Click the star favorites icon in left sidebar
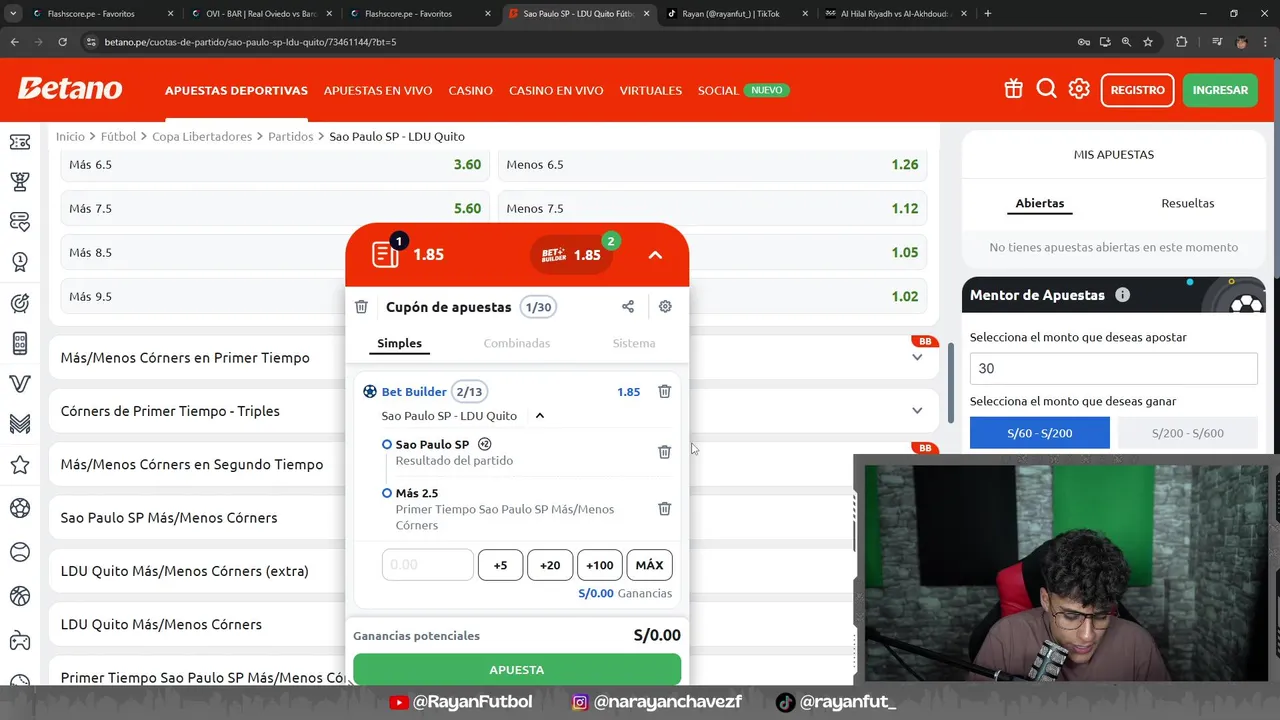The width and height of the screenshot is (1280, 720). pyautogui.click(x=20, y=464)
